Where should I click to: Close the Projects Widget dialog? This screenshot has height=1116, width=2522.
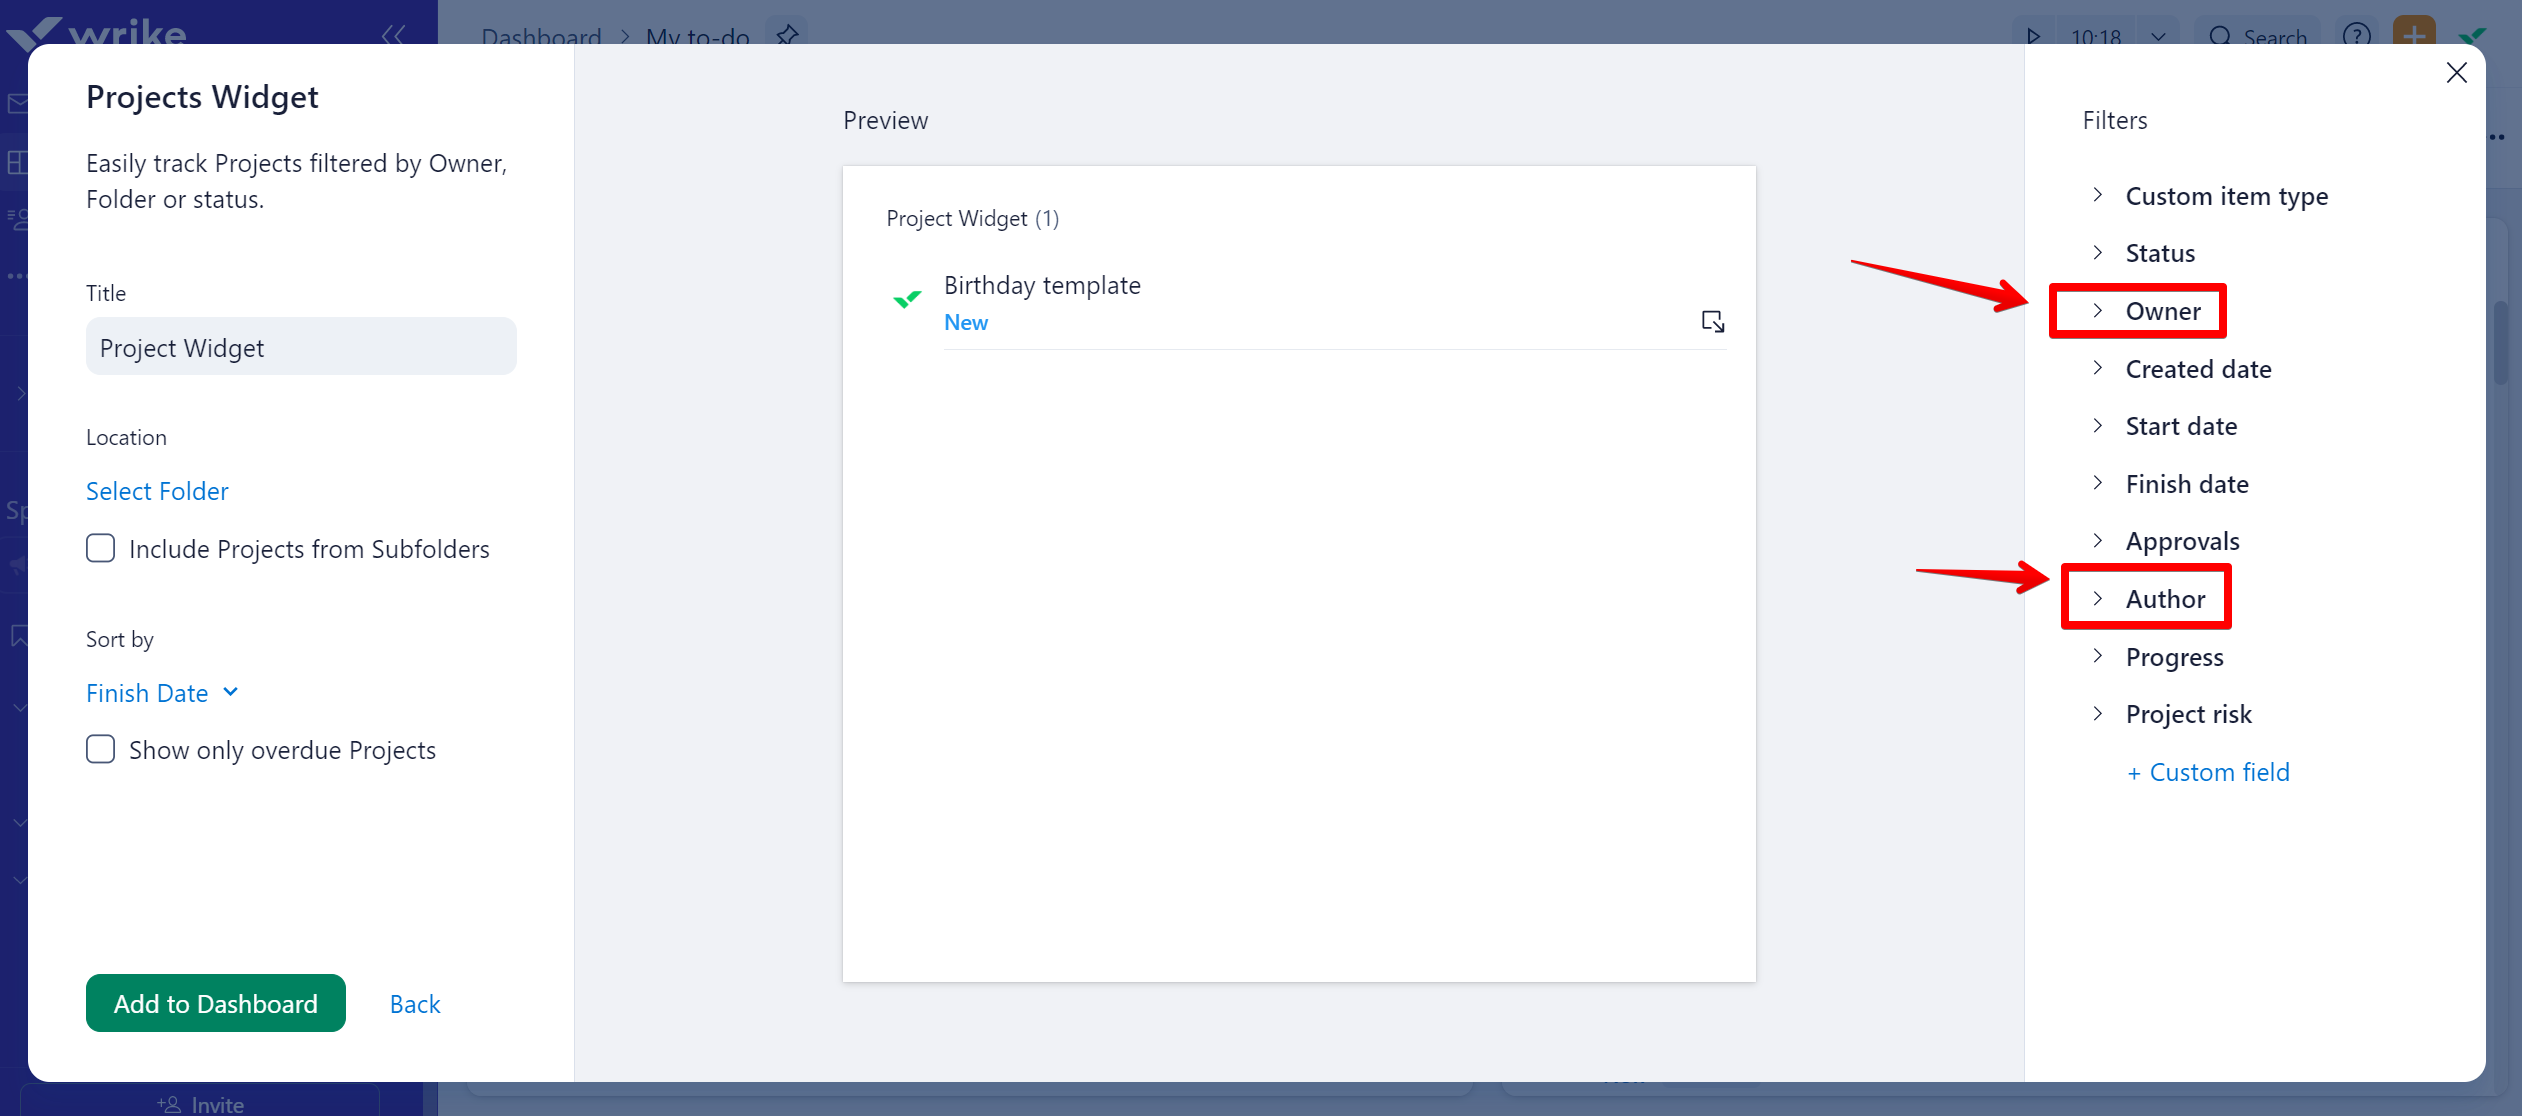tap(2456, 73)
